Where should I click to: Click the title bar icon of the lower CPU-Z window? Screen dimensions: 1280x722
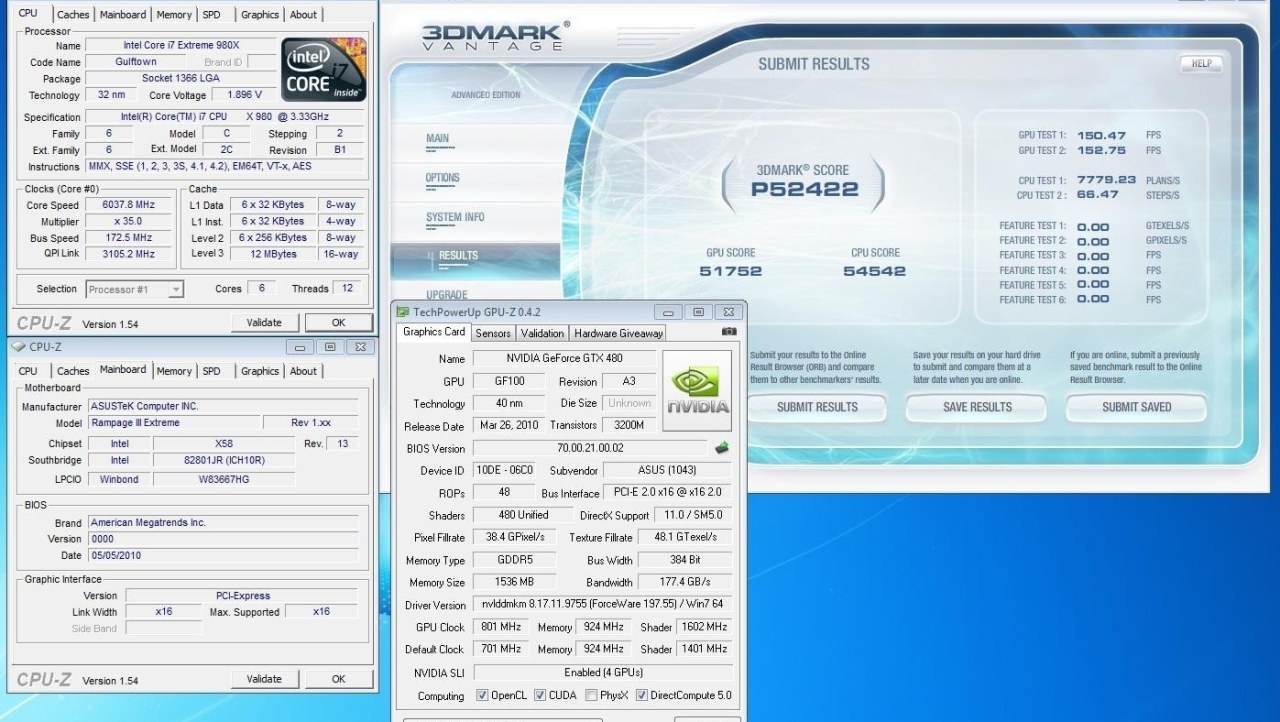point(19,347)
